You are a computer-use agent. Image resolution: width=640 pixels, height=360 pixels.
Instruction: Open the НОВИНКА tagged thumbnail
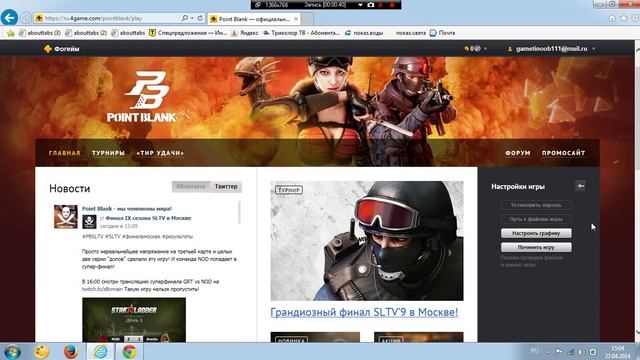[315, 337]
